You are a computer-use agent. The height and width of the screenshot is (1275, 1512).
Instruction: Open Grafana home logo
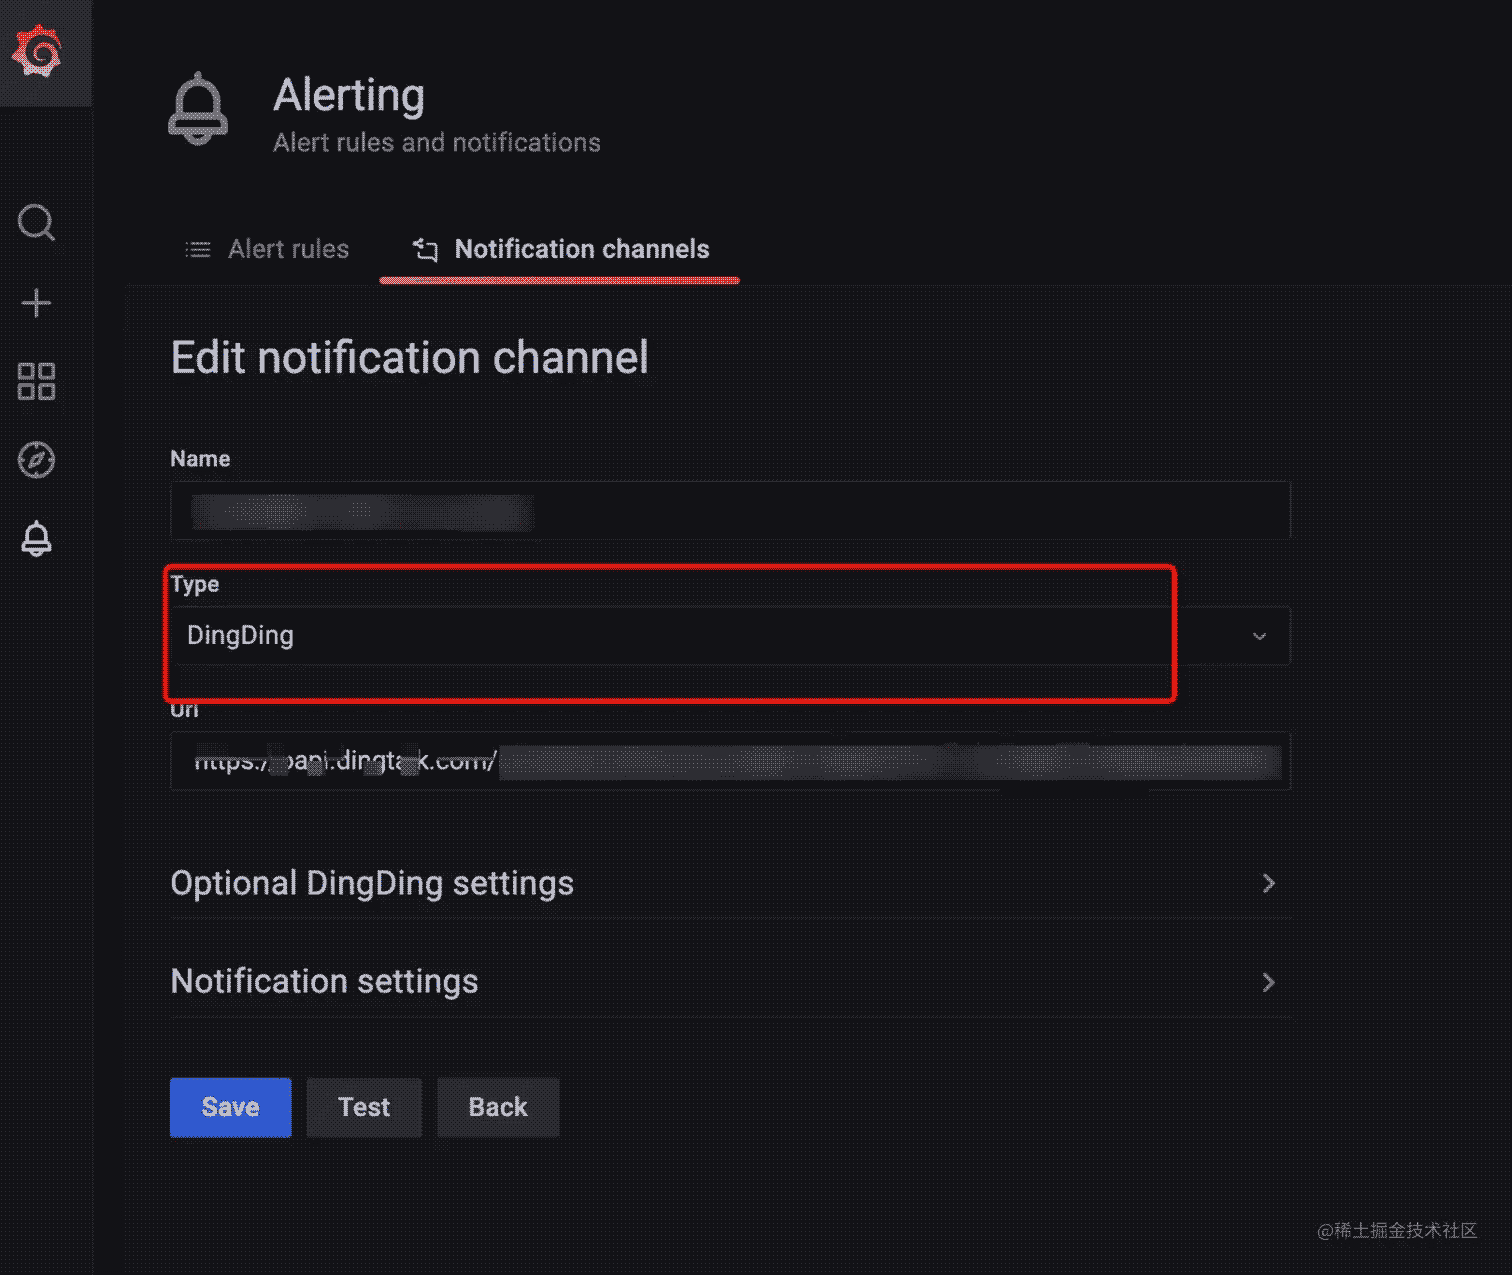coord(37,51)
